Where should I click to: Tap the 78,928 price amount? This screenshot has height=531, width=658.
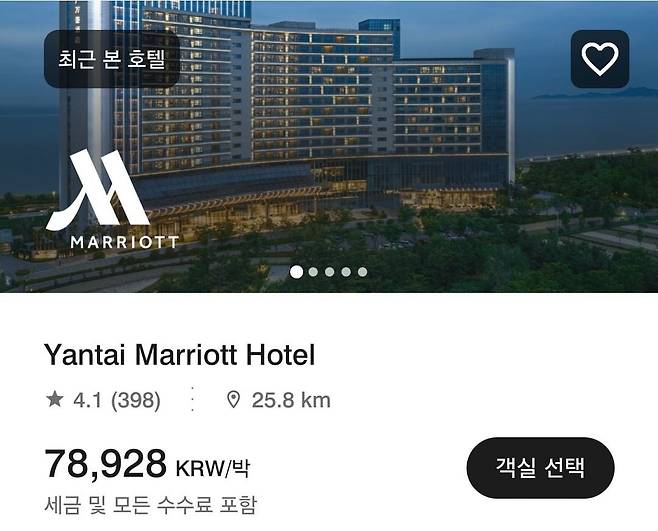tap(106, 464)
